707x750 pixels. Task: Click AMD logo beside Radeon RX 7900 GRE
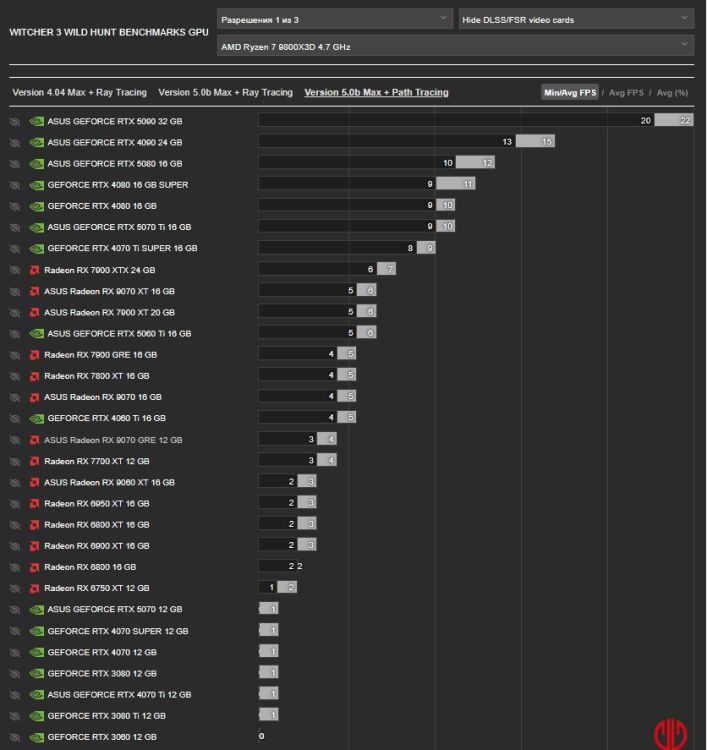(34, 355)
